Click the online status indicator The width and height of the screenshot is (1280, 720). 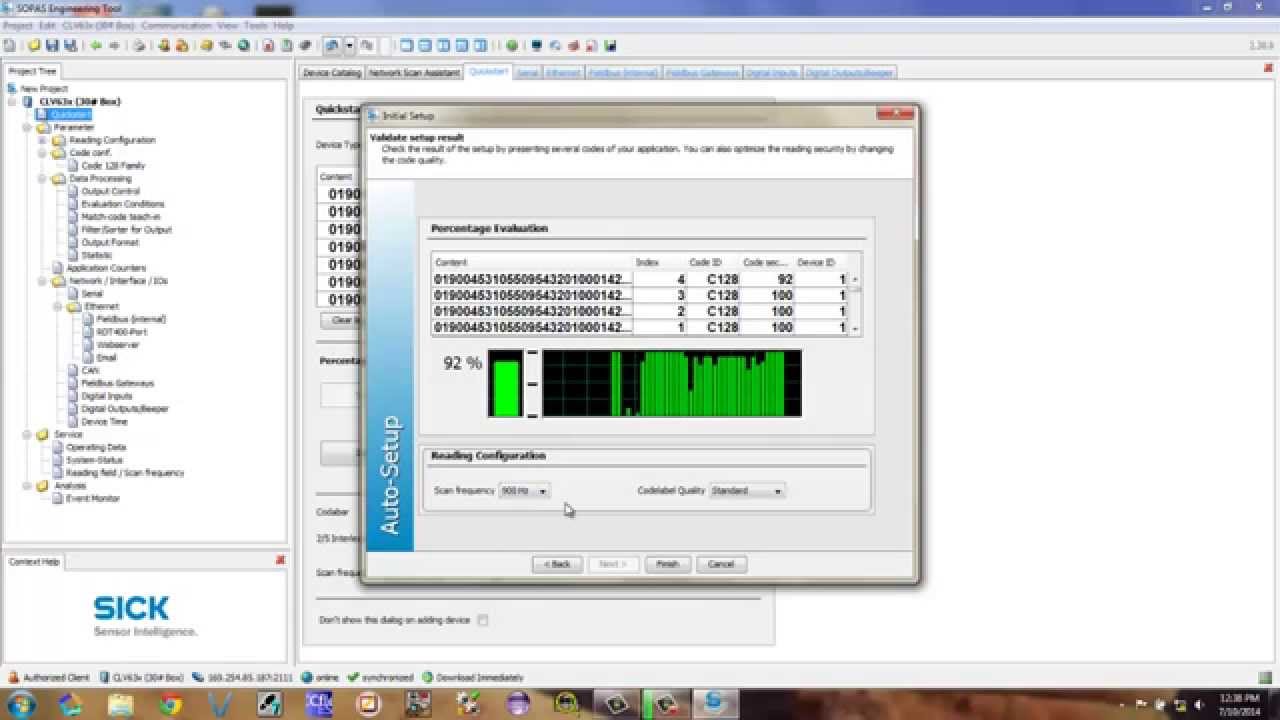pyautogui.click(x=320, y=677)
